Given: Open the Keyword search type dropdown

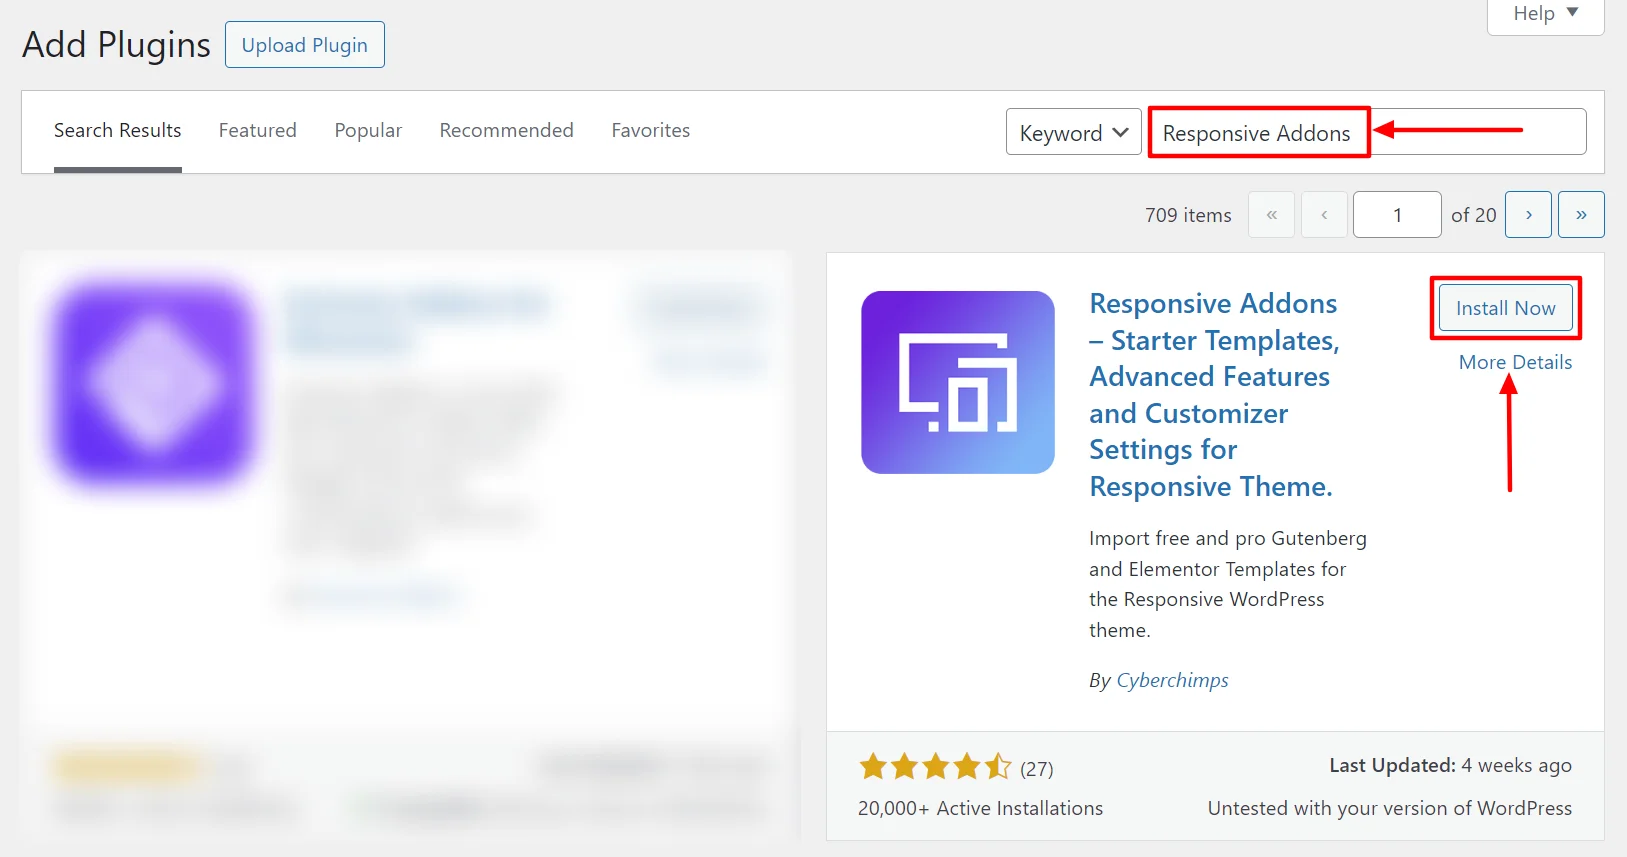Looking at the screenshot, I should tap(1074, 132).
